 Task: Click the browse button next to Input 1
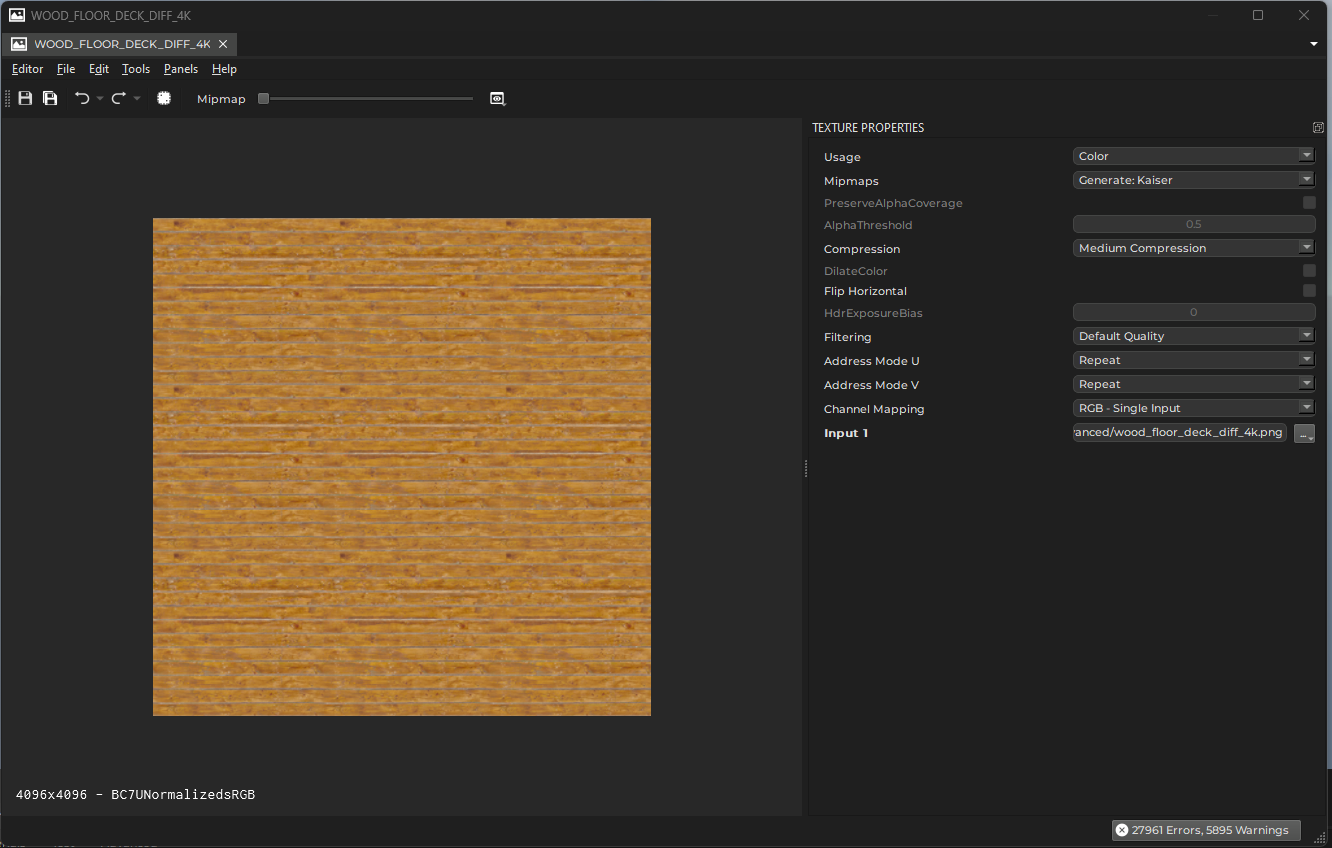[1304, 432]
